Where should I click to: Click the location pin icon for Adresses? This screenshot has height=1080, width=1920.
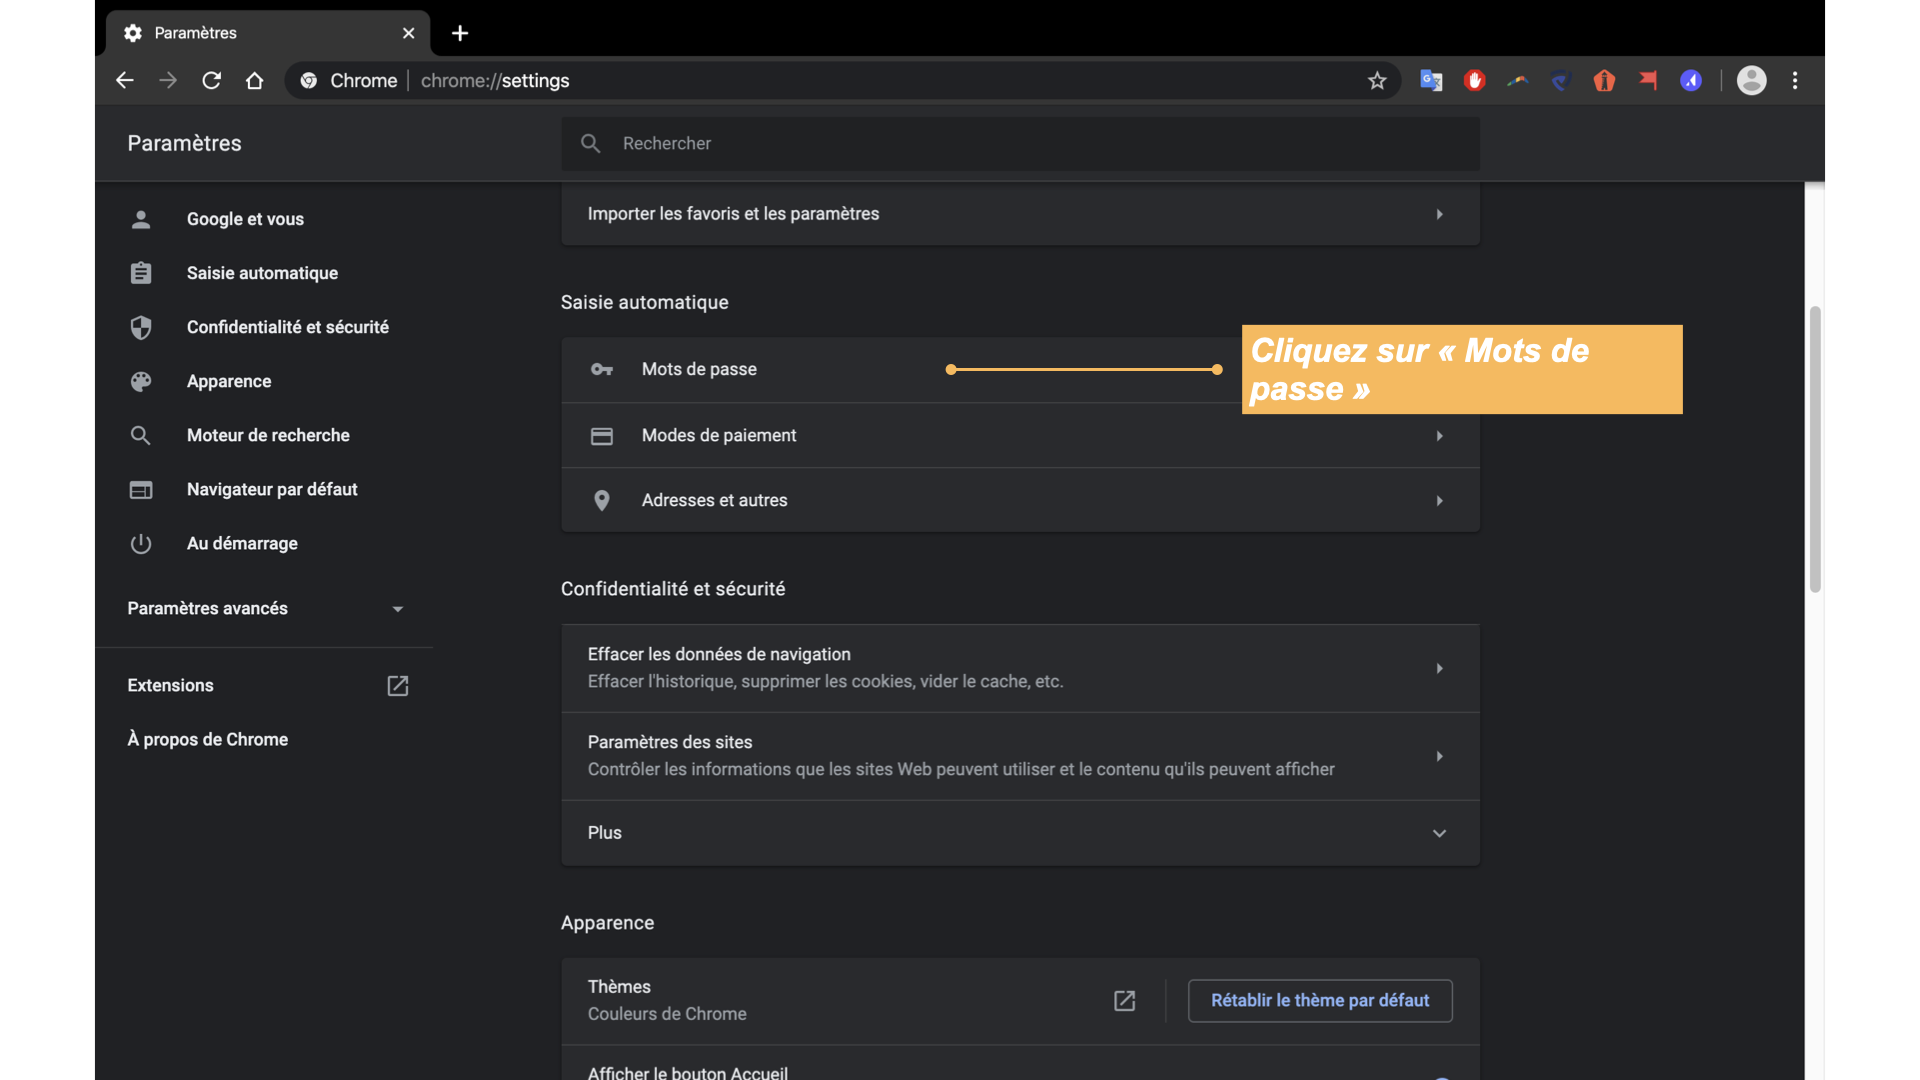click(x=602, y=500)
